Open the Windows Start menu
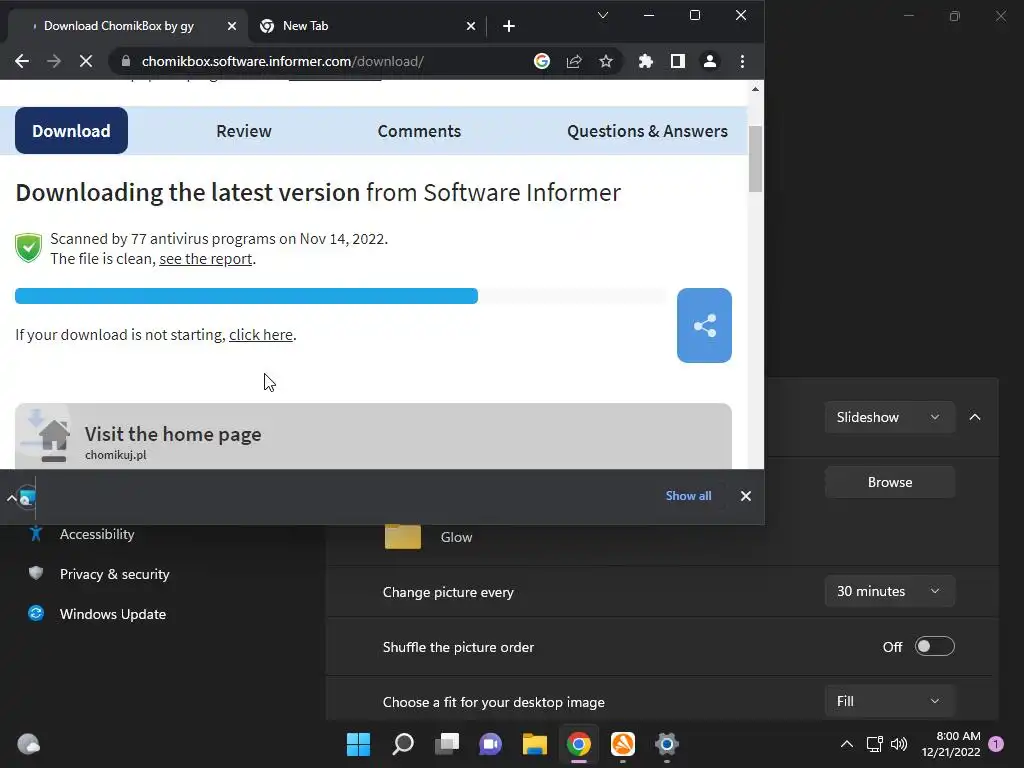The image size is (1024, 768). click(x=358, y=744)
